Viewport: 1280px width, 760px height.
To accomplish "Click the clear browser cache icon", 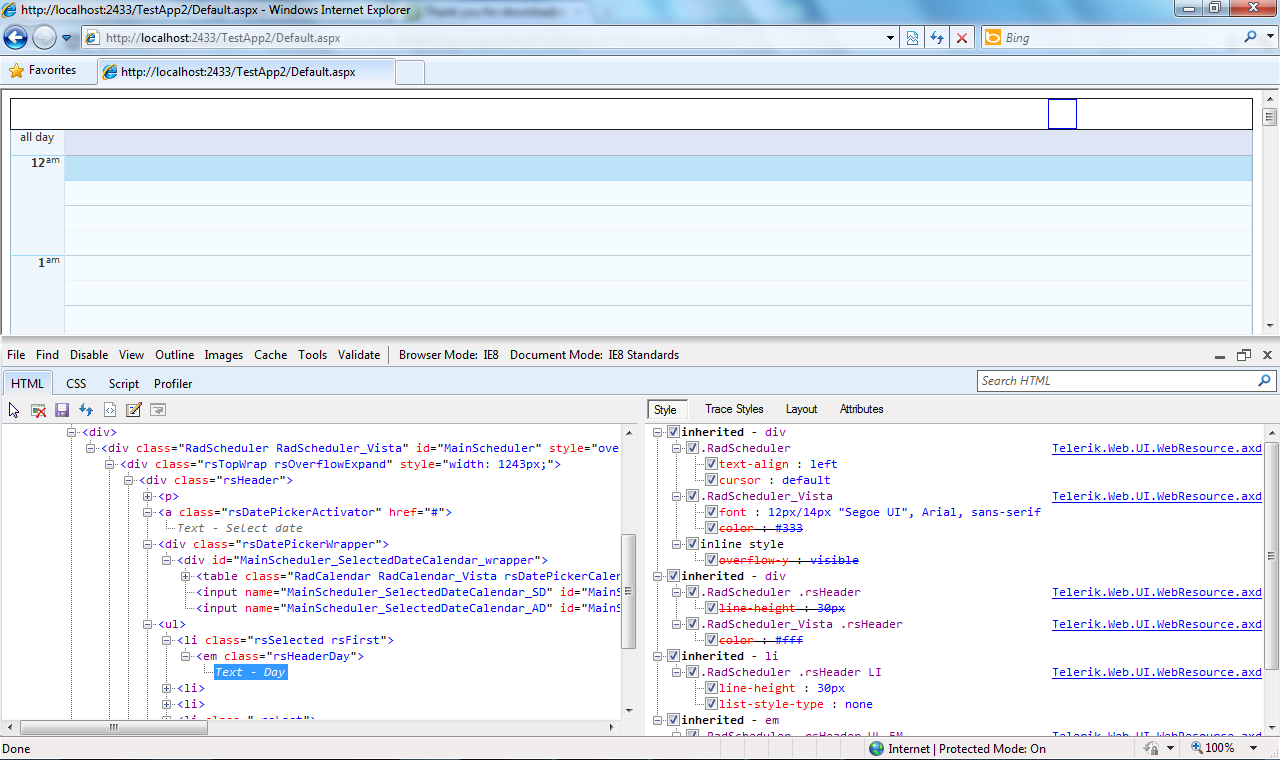I will pyautogui.click(x=39, y=410).
